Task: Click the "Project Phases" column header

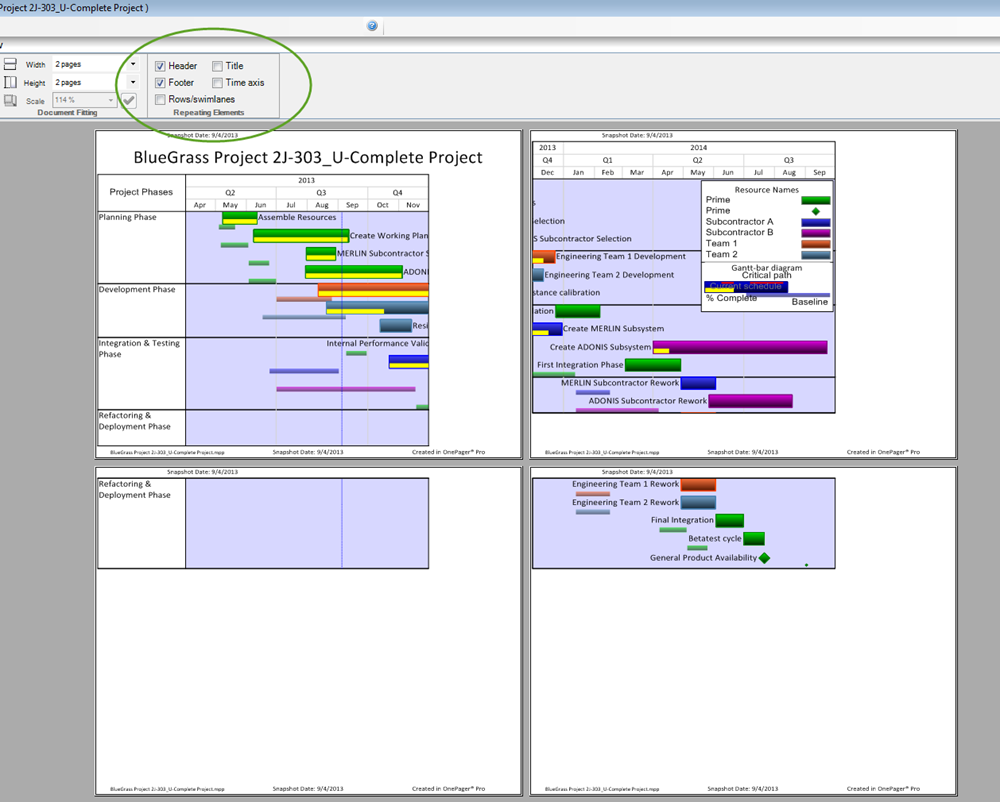Action: [141, 192]
